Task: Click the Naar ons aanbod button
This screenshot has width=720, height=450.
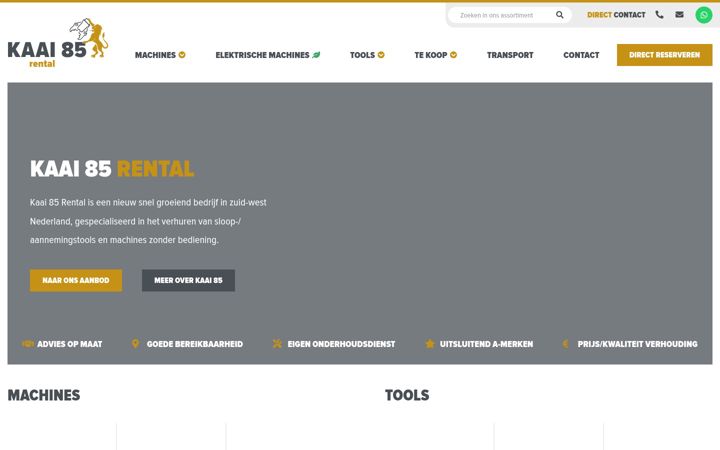Action: coord(76,280)
